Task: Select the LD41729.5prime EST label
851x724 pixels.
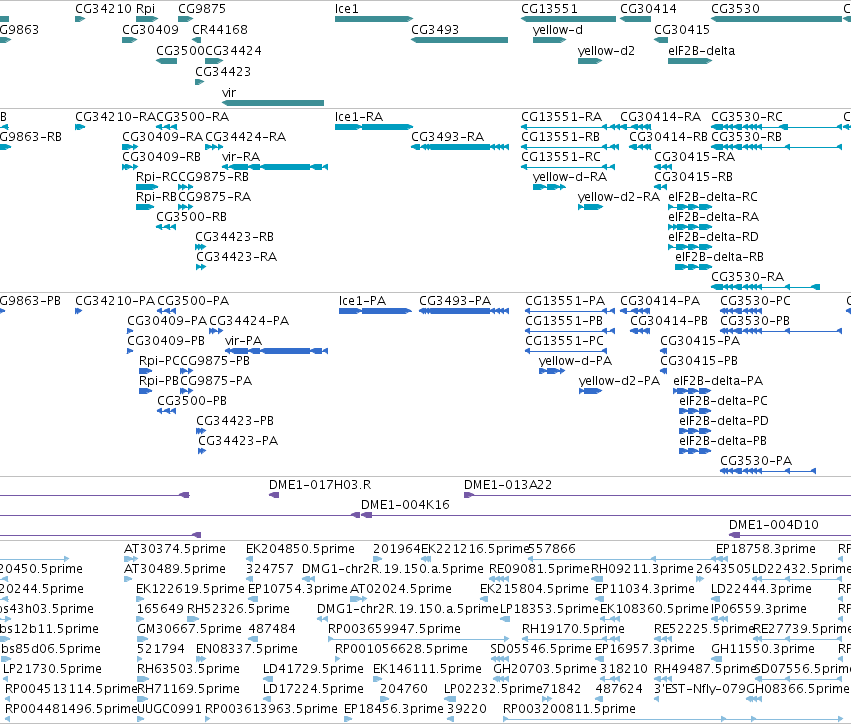Action: click(x=313, y=669)
